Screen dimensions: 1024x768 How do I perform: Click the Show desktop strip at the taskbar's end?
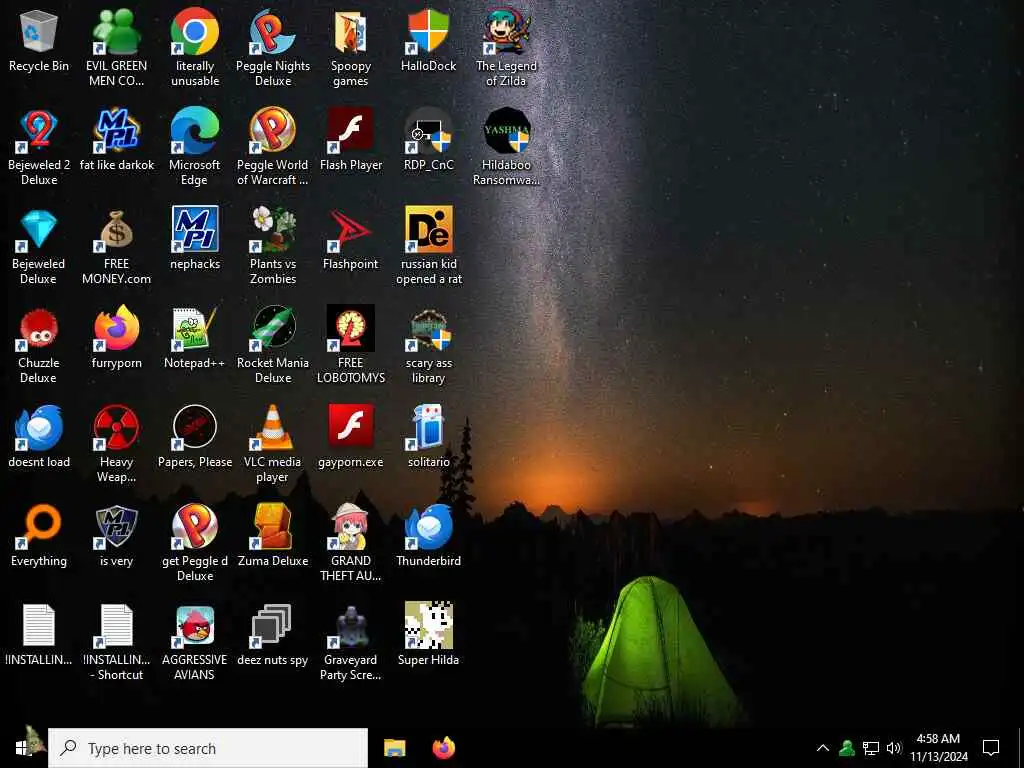1021,748
